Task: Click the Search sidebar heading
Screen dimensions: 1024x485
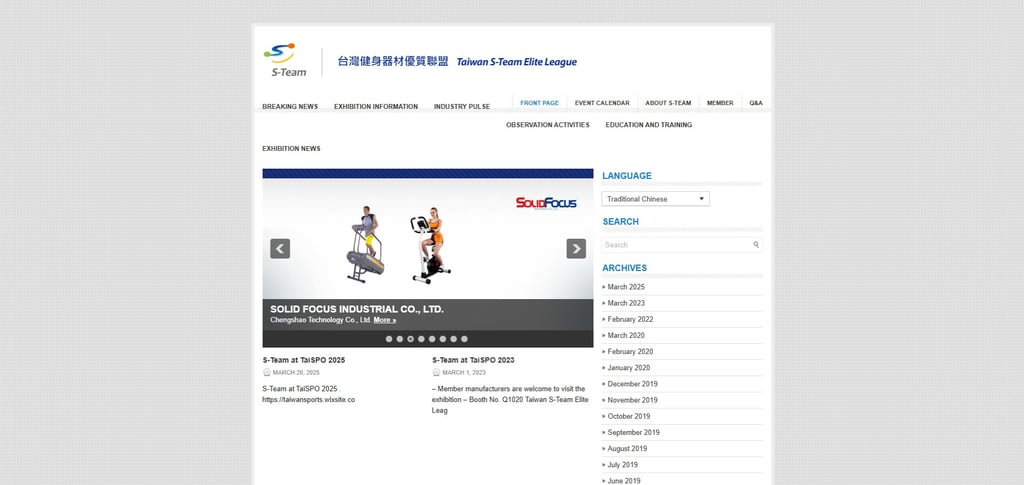Action: [x=620, y=222]
